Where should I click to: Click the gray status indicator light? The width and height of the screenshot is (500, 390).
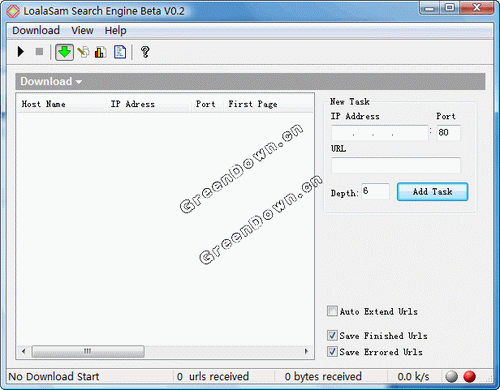point(451,377)
